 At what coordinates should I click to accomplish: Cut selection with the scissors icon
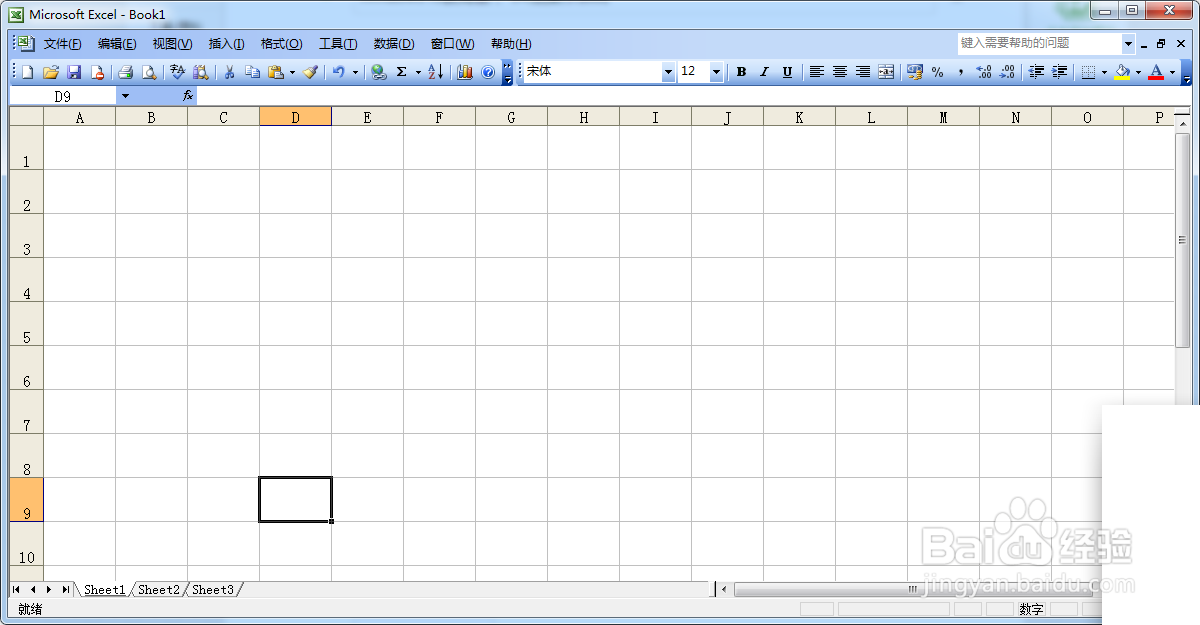[230, 72]
